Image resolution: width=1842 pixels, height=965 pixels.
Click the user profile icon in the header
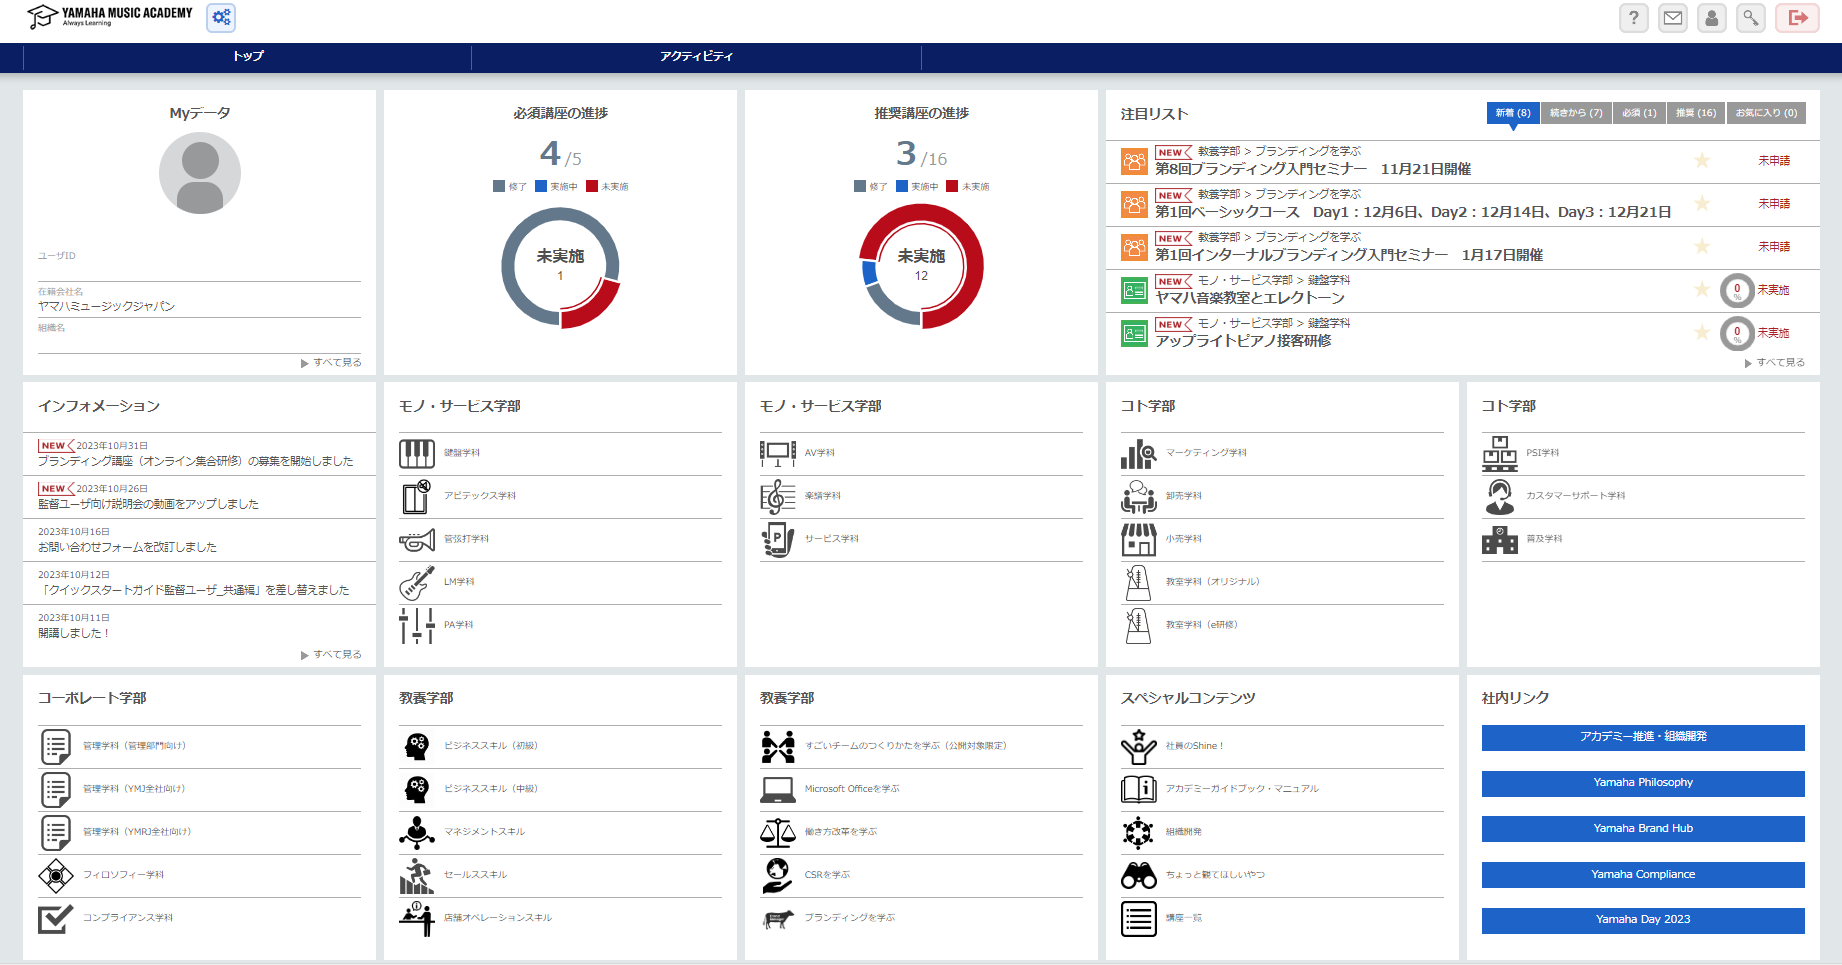[1712, 17]
